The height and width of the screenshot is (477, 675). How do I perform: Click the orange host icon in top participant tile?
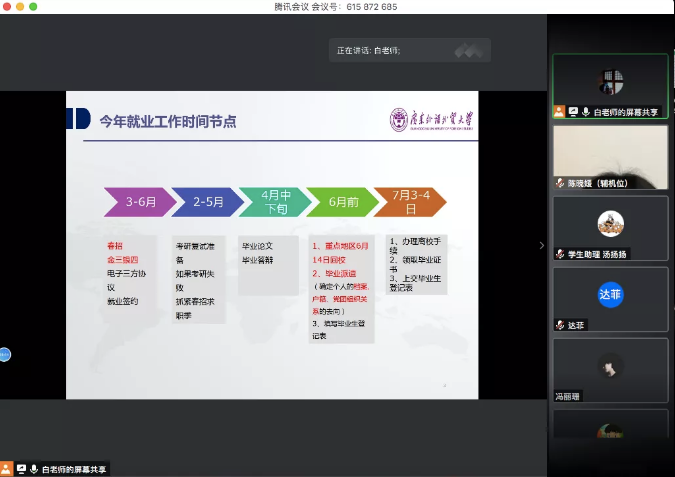click(559, 112)
